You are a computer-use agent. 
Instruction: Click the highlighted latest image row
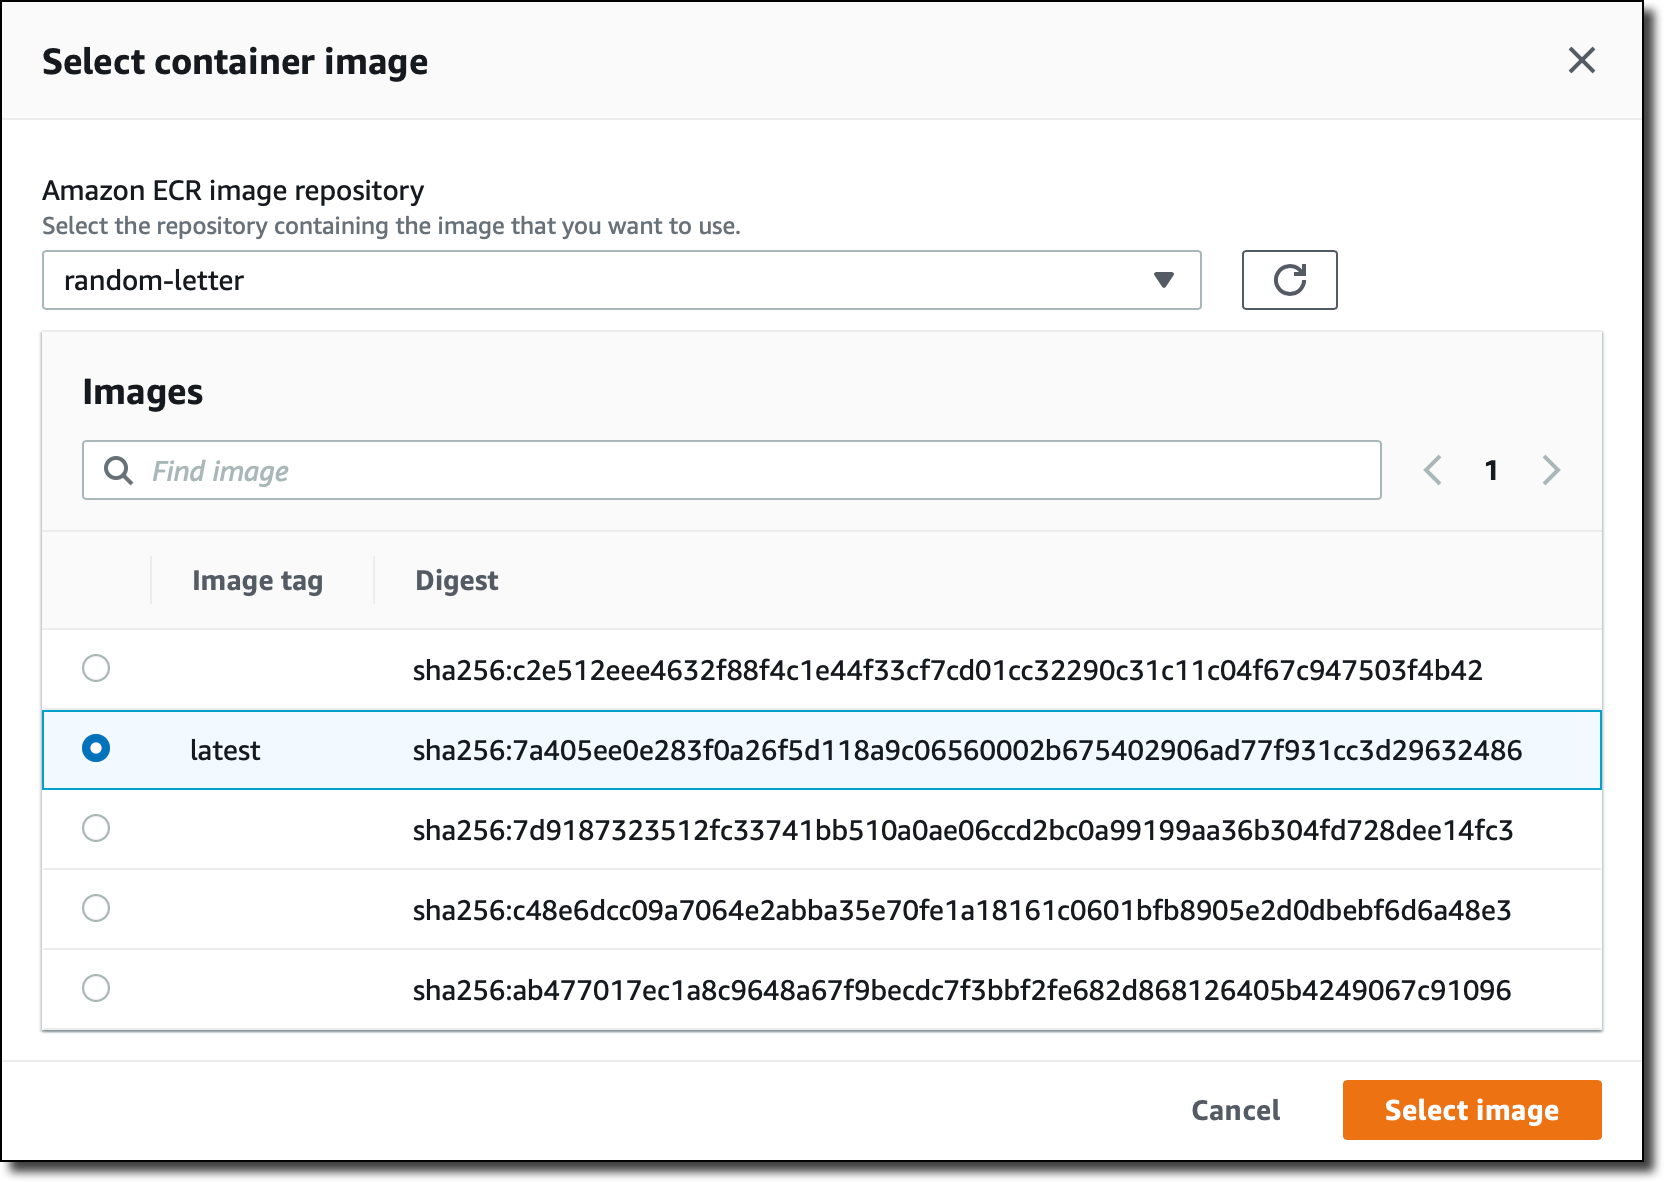[x=800, y=750]
